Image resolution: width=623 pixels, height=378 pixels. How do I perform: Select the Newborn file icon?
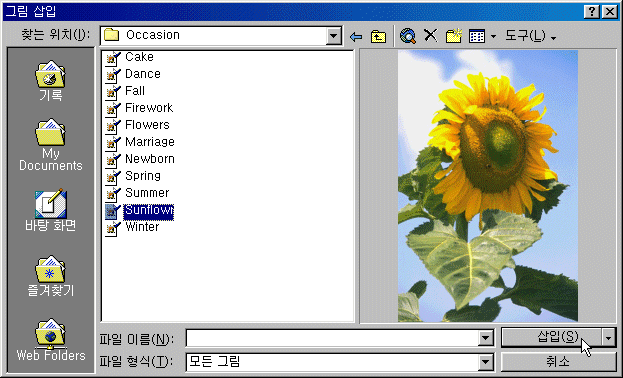pos(112,160)
